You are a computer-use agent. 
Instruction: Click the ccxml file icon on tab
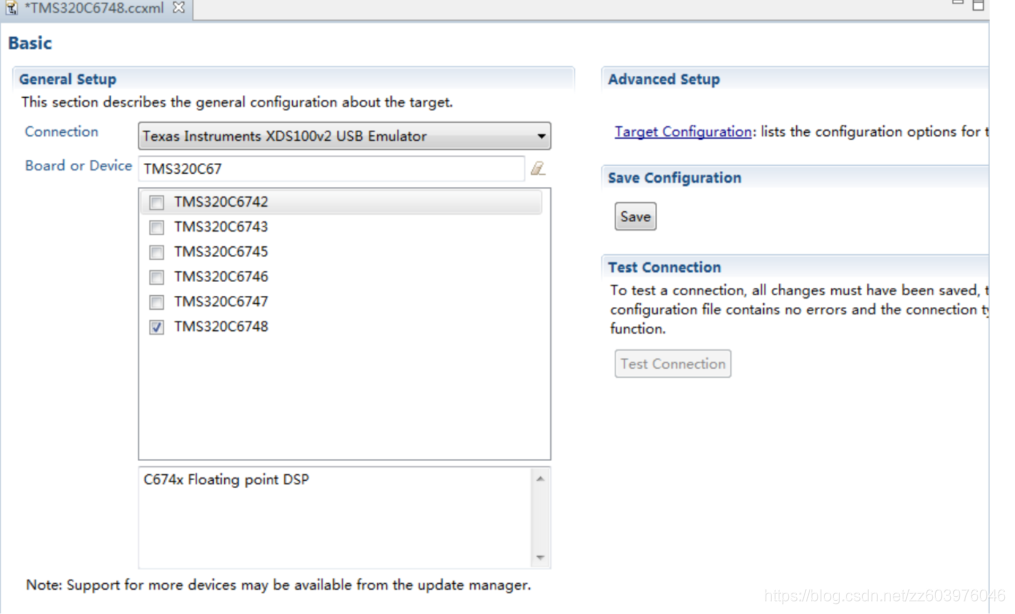pyautogui.click(x=11, y=8)
